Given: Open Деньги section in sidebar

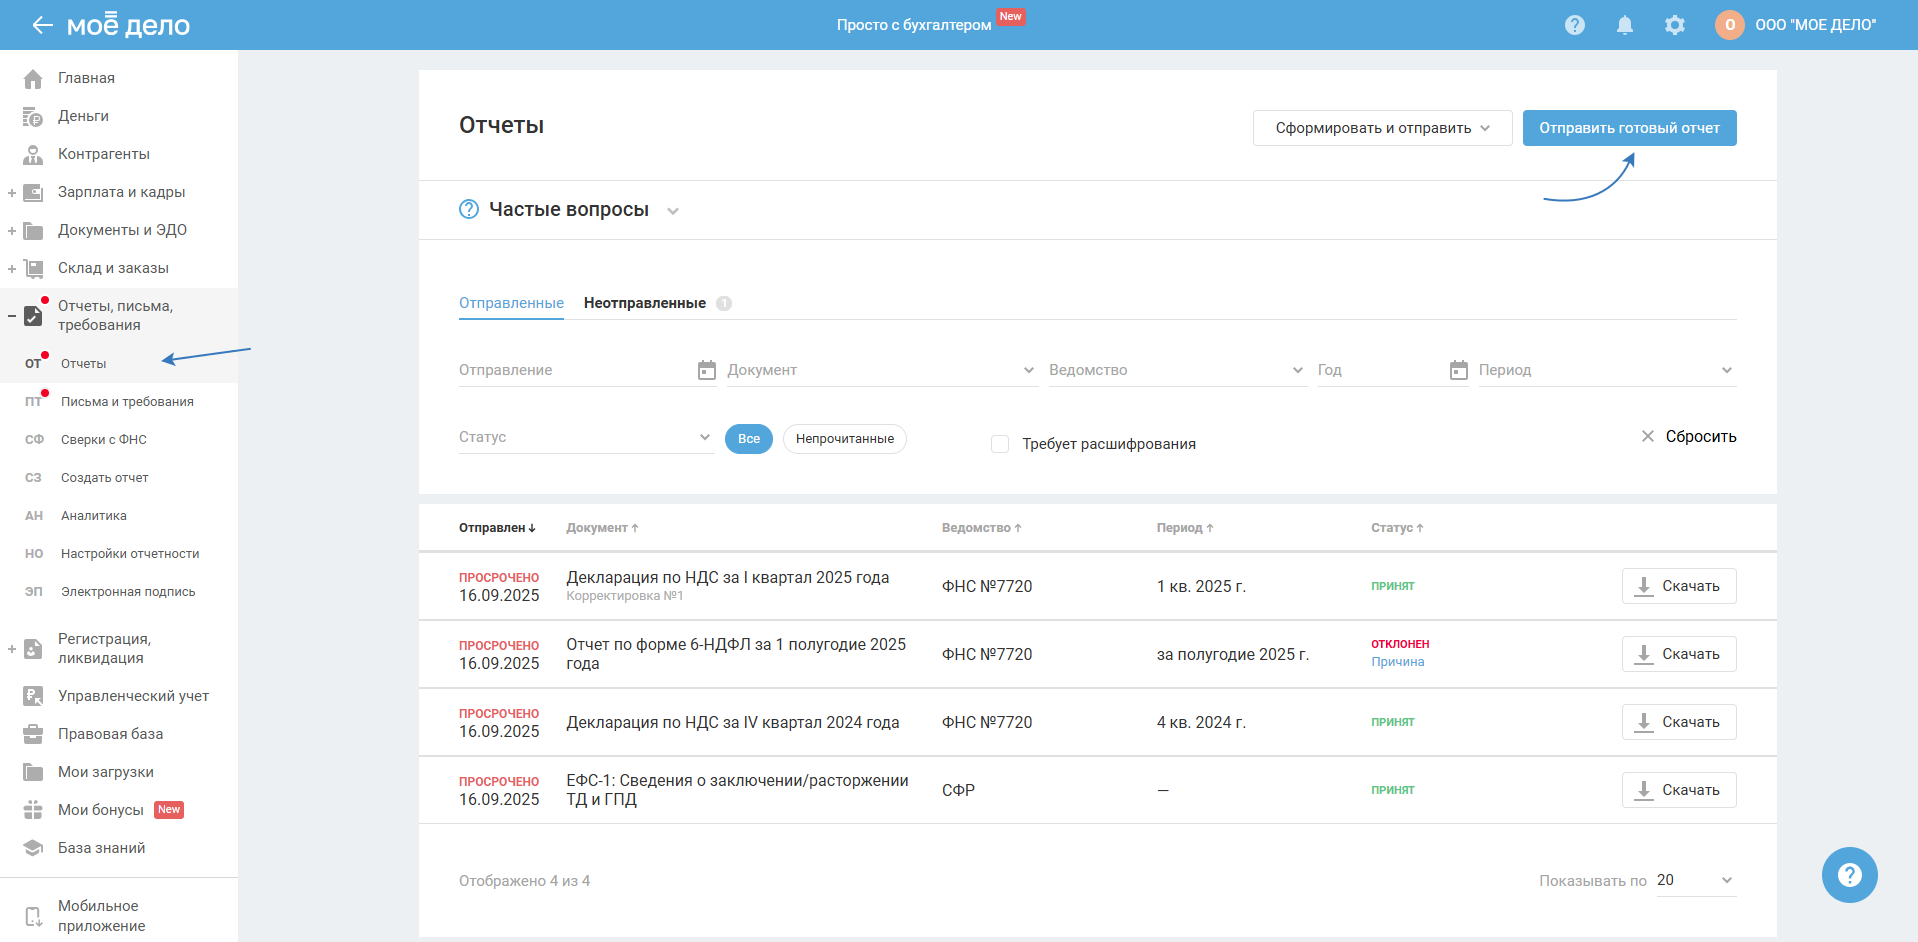Looking at the screenshot, I should pos(83,116).
